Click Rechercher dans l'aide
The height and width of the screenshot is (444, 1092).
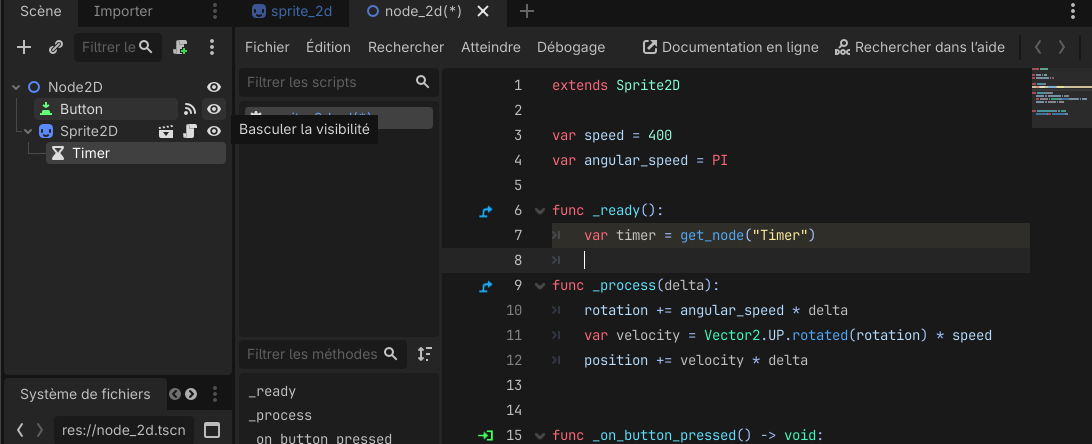pos(919,47)
